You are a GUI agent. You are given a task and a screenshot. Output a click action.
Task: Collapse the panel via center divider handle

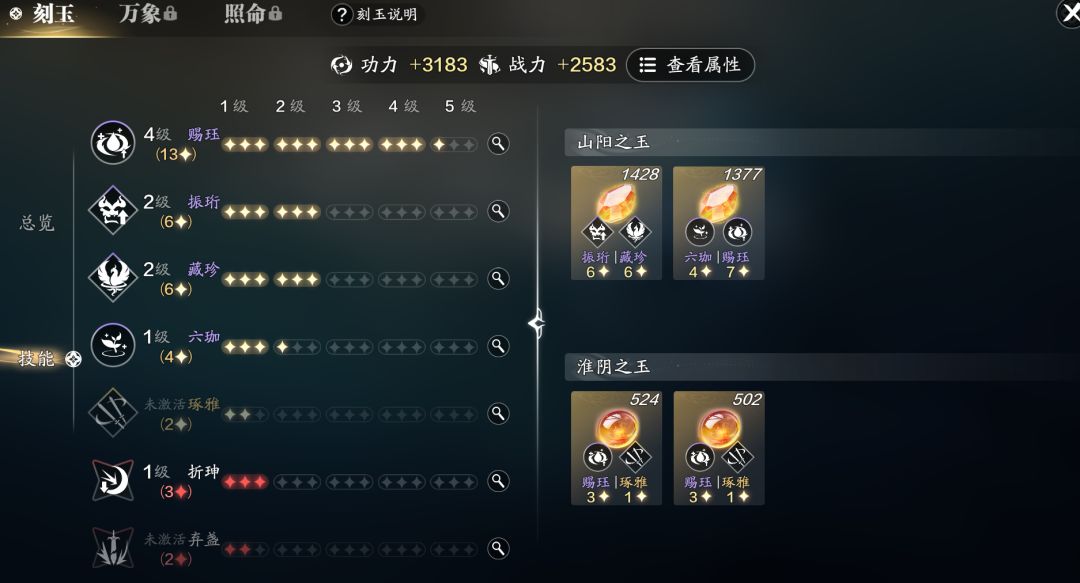538,323
